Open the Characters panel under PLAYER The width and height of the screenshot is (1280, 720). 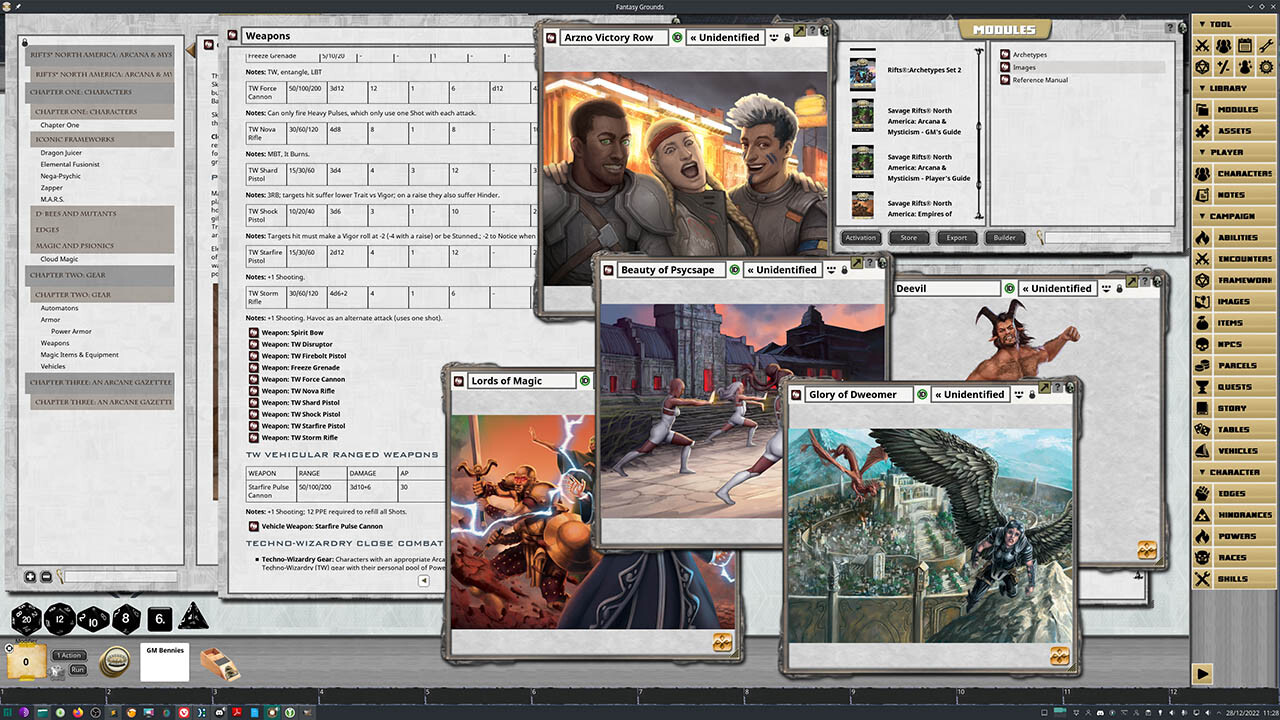coord(1243,173)
